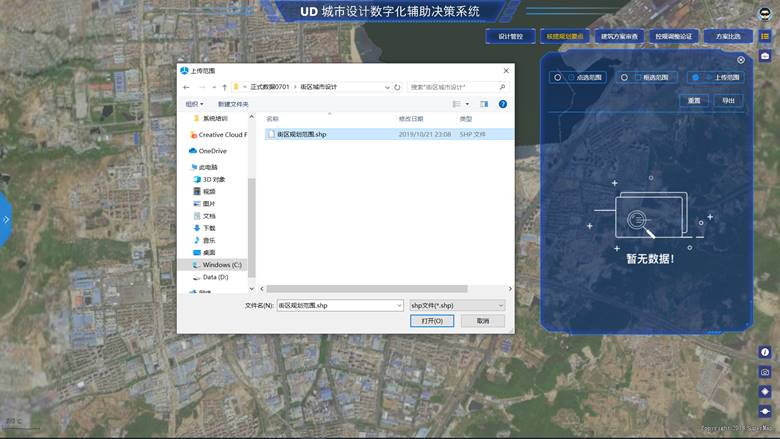Open the dialog help icon
780x439 pixels.
click(x=502, y=104)
